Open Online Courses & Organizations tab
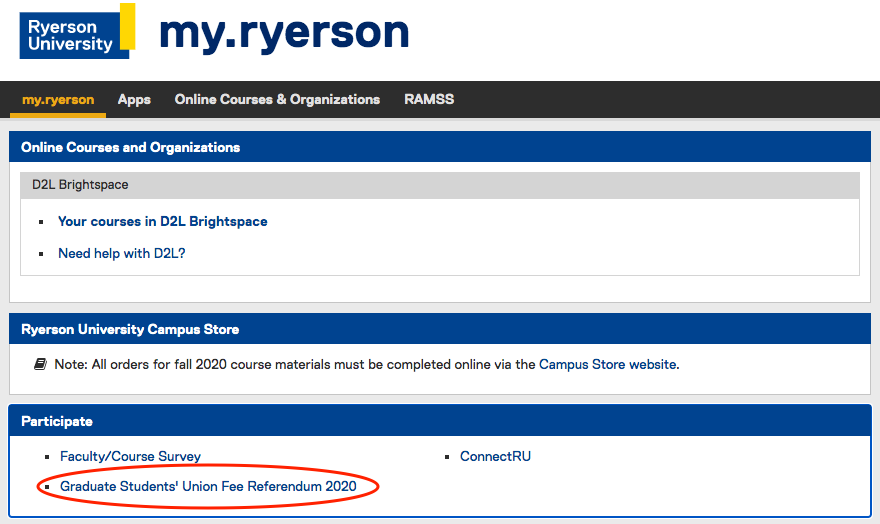This screenshot has height=524, width=880. tap(277, 99)
